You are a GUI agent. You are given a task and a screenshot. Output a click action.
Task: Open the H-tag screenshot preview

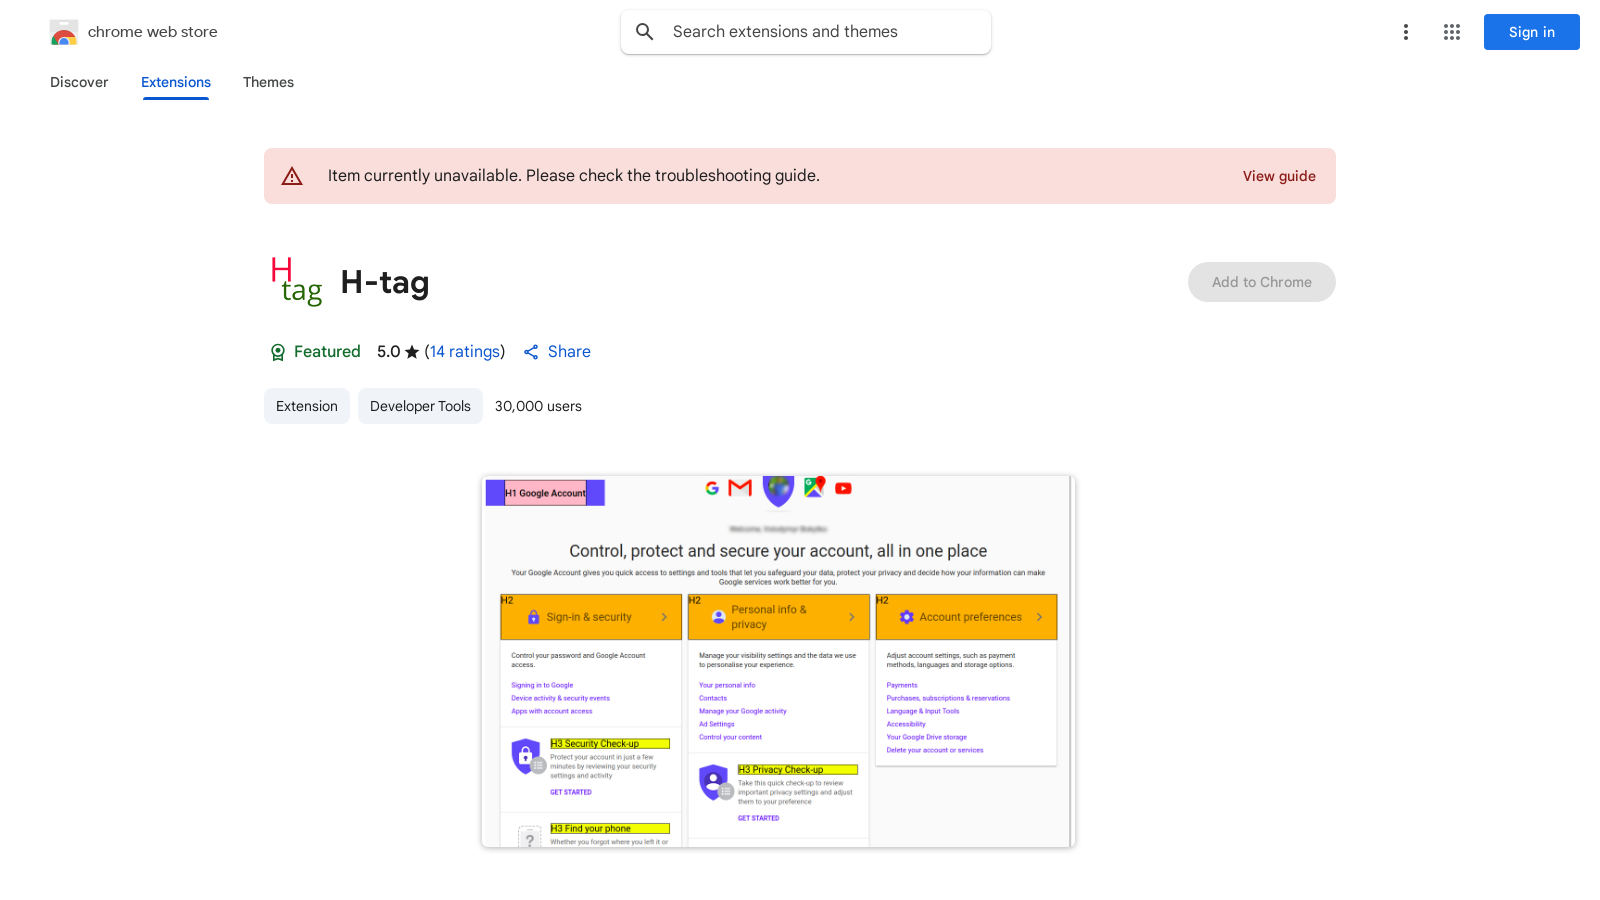778,660
